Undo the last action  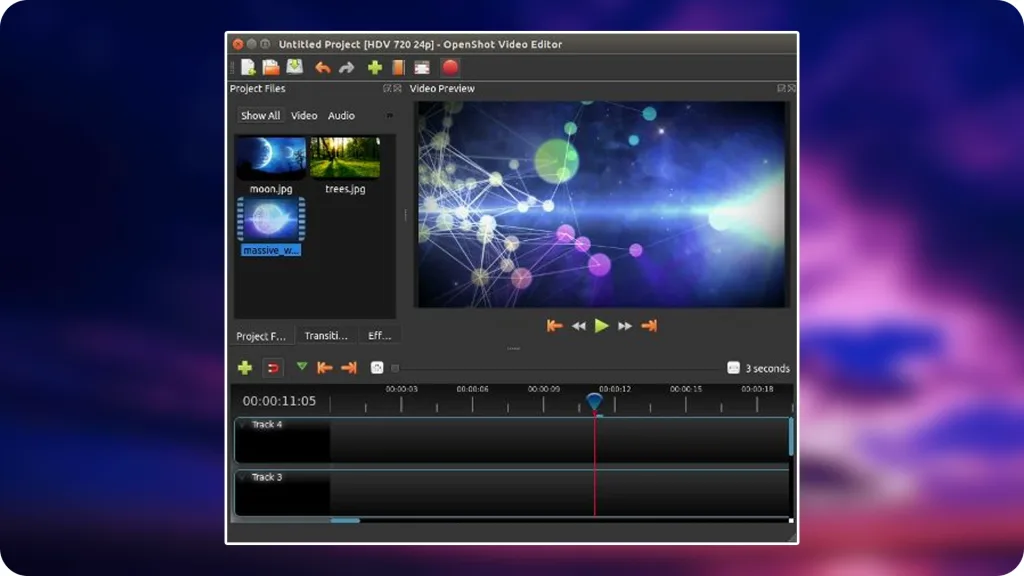322,68
